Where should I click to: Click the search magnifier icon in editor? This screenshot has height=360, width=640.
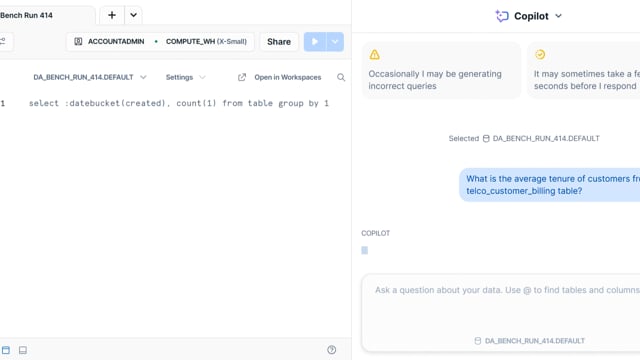[x=341, y=77]
